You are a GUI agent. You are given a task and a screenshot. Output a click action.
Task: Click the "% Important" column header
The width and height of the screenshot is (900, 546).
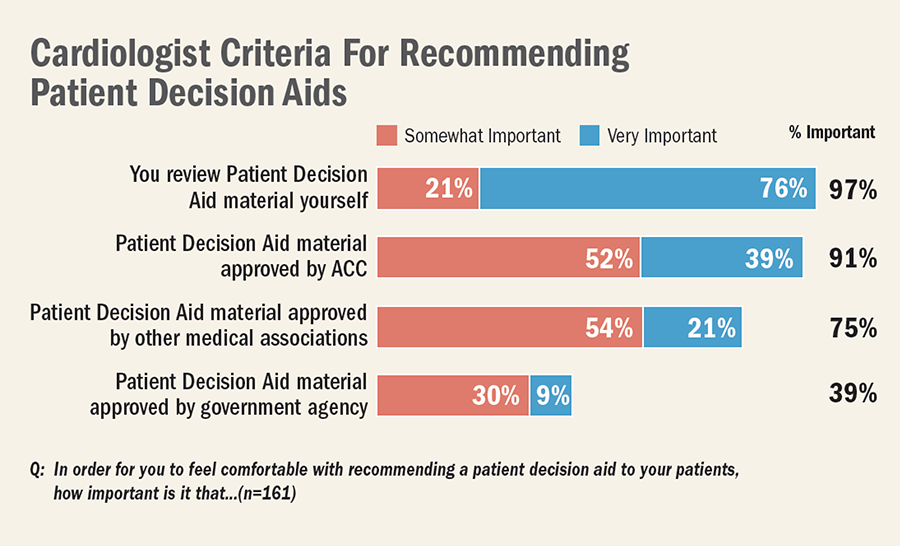tap(831, 132)
